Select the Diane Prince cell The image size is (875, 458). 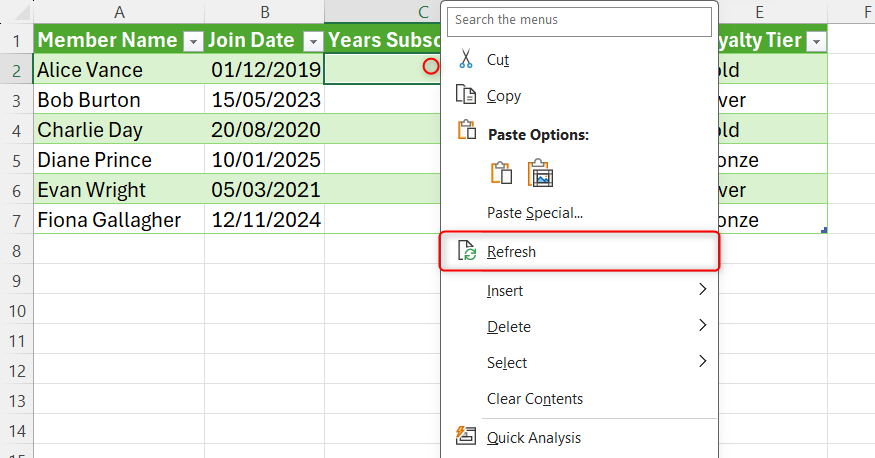click(119, 160)
